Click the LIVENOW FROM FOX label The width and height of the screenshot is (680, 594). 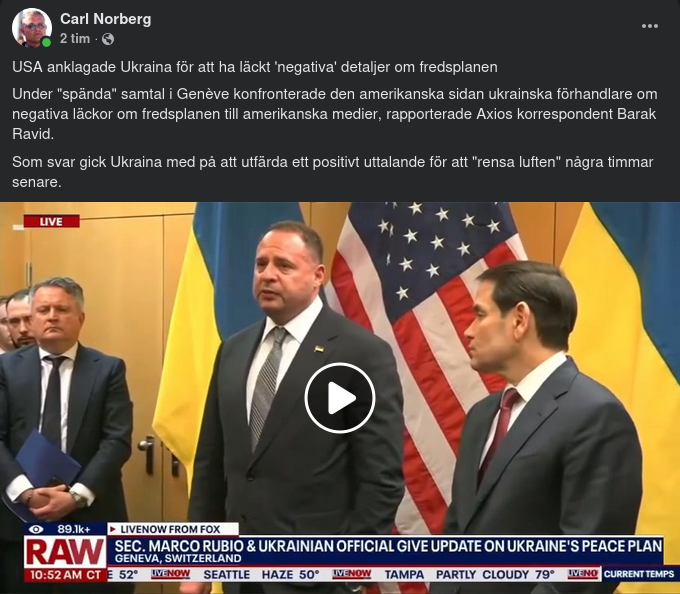(x=173, y=529)
